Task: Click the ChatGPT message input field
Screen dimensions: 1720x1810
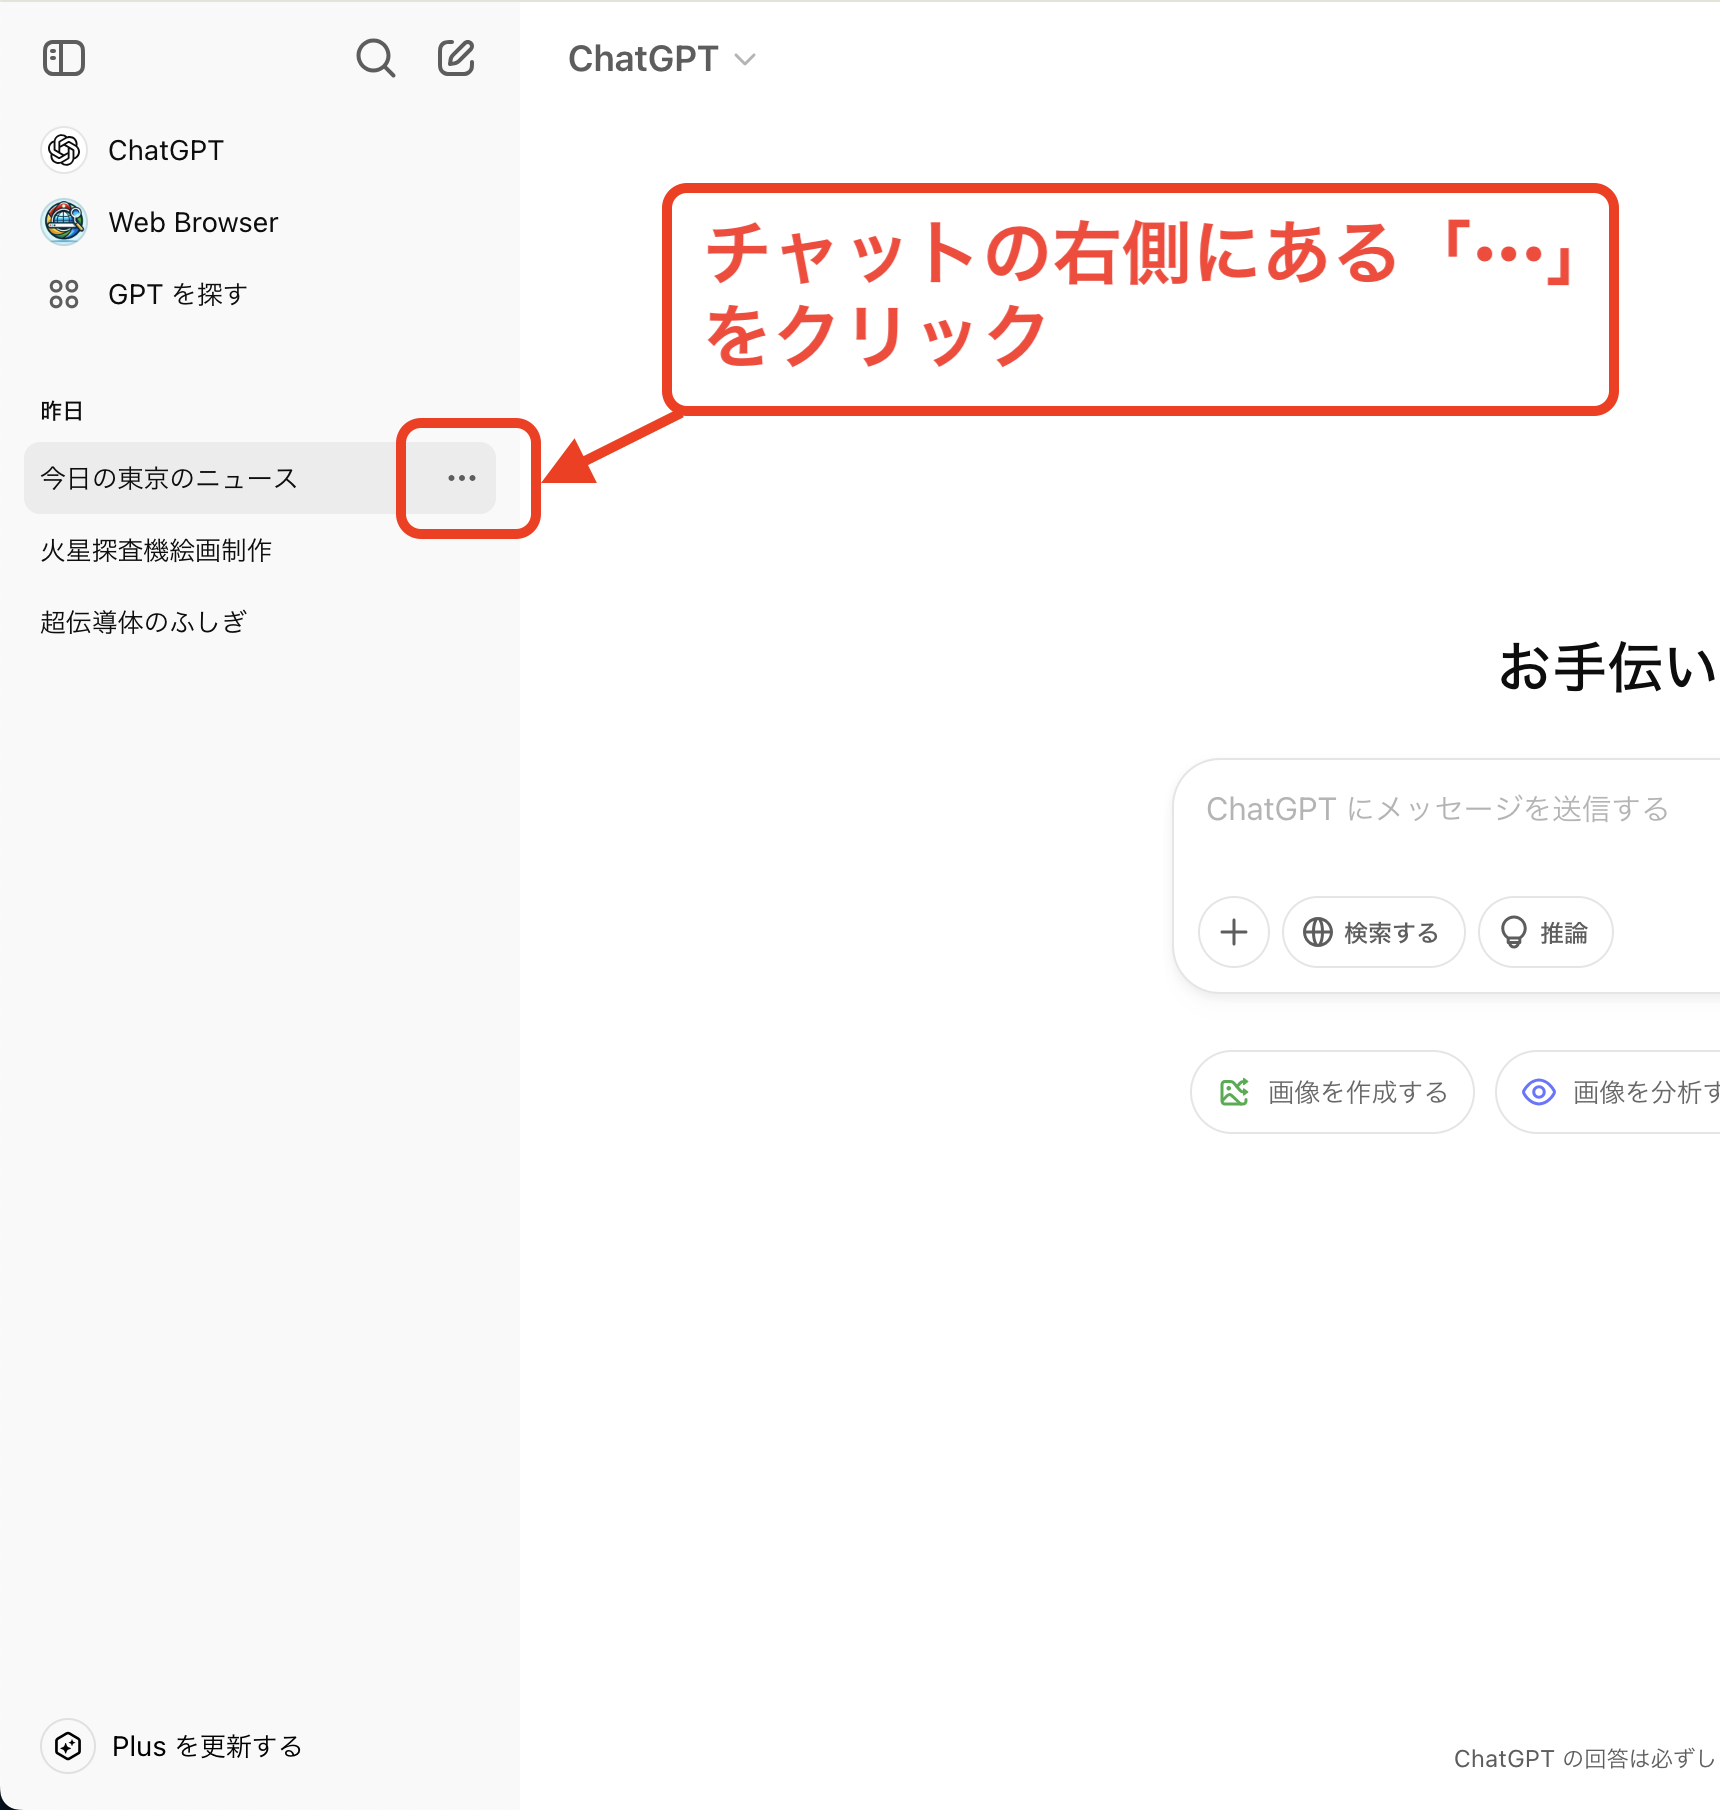Action: click(1437, 808)
